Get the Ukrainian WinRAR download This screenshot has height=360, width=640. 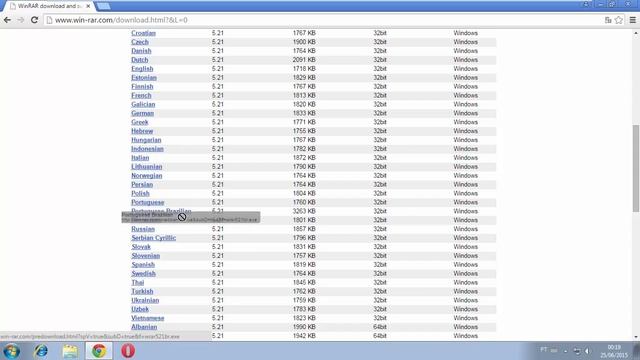point(145,300)
